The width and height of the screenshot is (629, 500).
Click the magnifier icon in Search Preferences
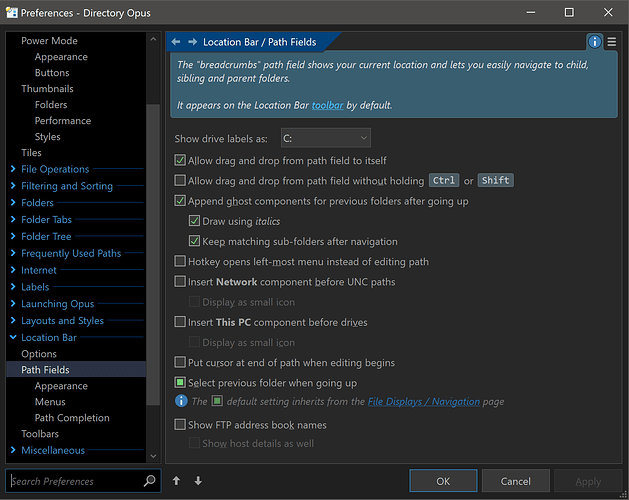(x=149, y=480)
